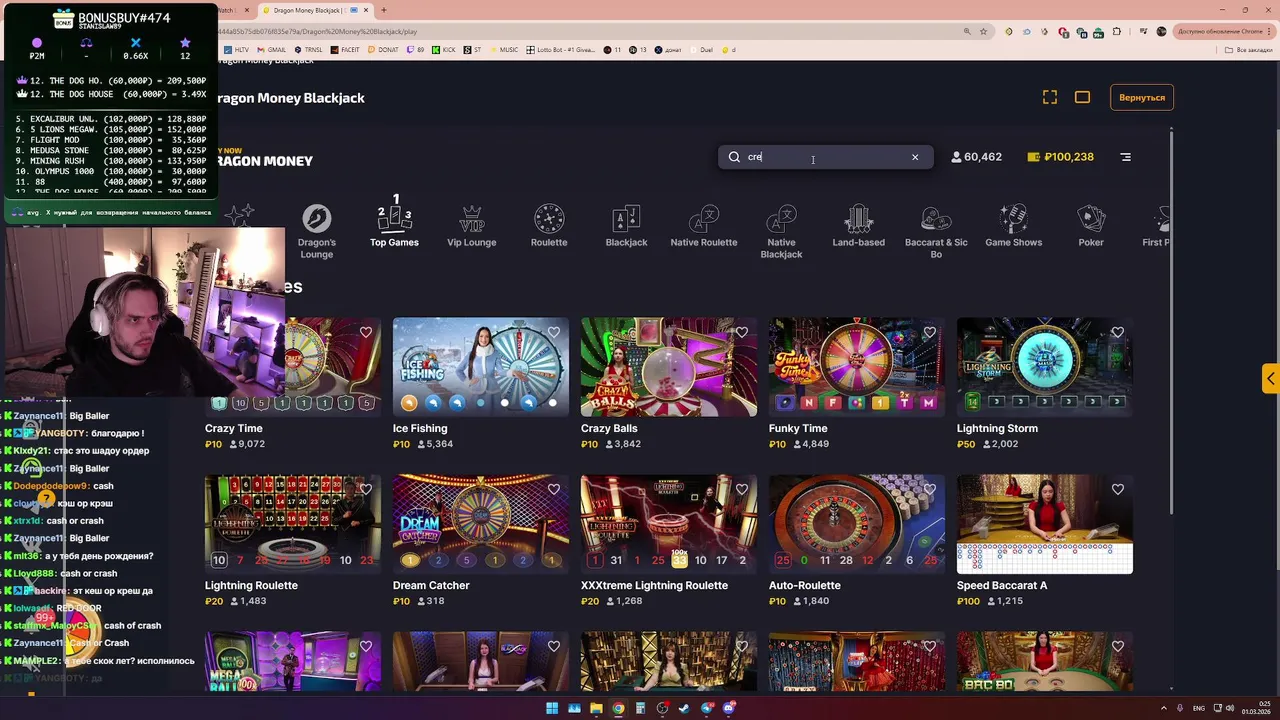Image resolution: width=1280 pixels, height=720 pixels.
Task: Show hidden system tray icons
Action: tap(1164, 708)
